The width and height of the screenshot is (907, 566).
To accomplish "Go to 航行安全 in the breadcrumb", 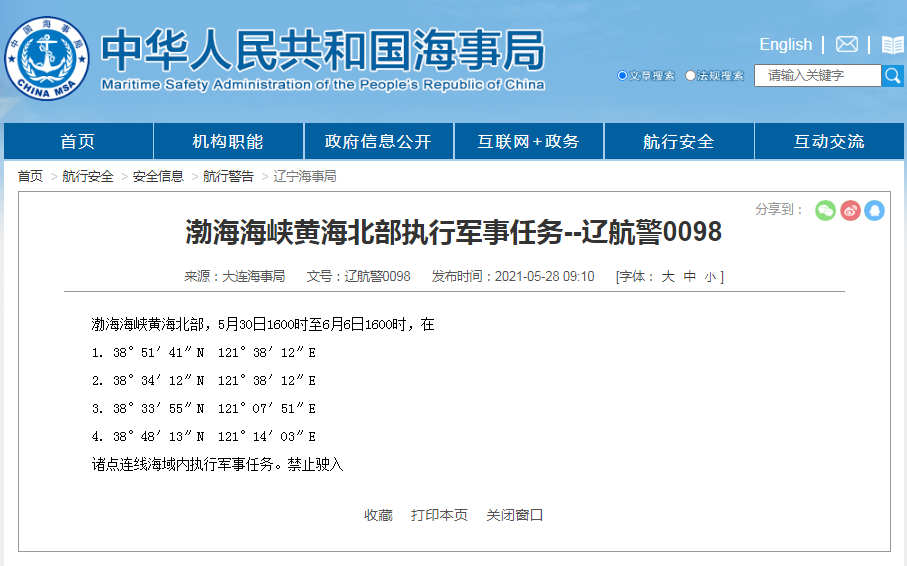I will [88, 177].
